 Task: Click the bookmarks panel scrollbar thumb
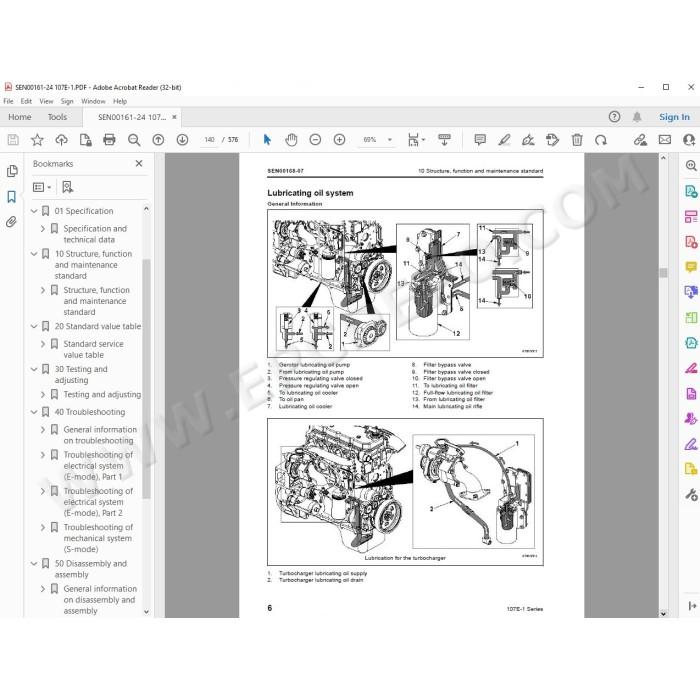point(146,379)
